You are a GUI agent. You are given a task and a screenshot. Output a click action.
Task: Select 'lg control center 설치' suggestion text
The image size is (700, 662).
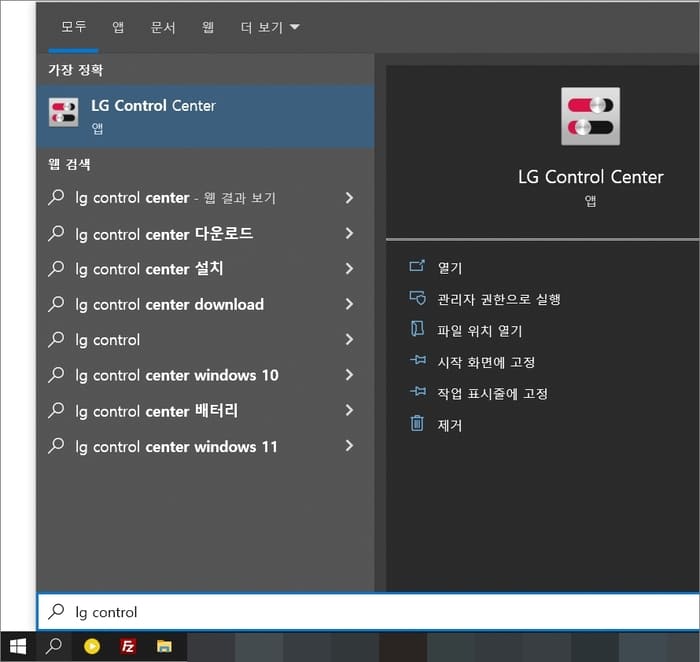149,269
